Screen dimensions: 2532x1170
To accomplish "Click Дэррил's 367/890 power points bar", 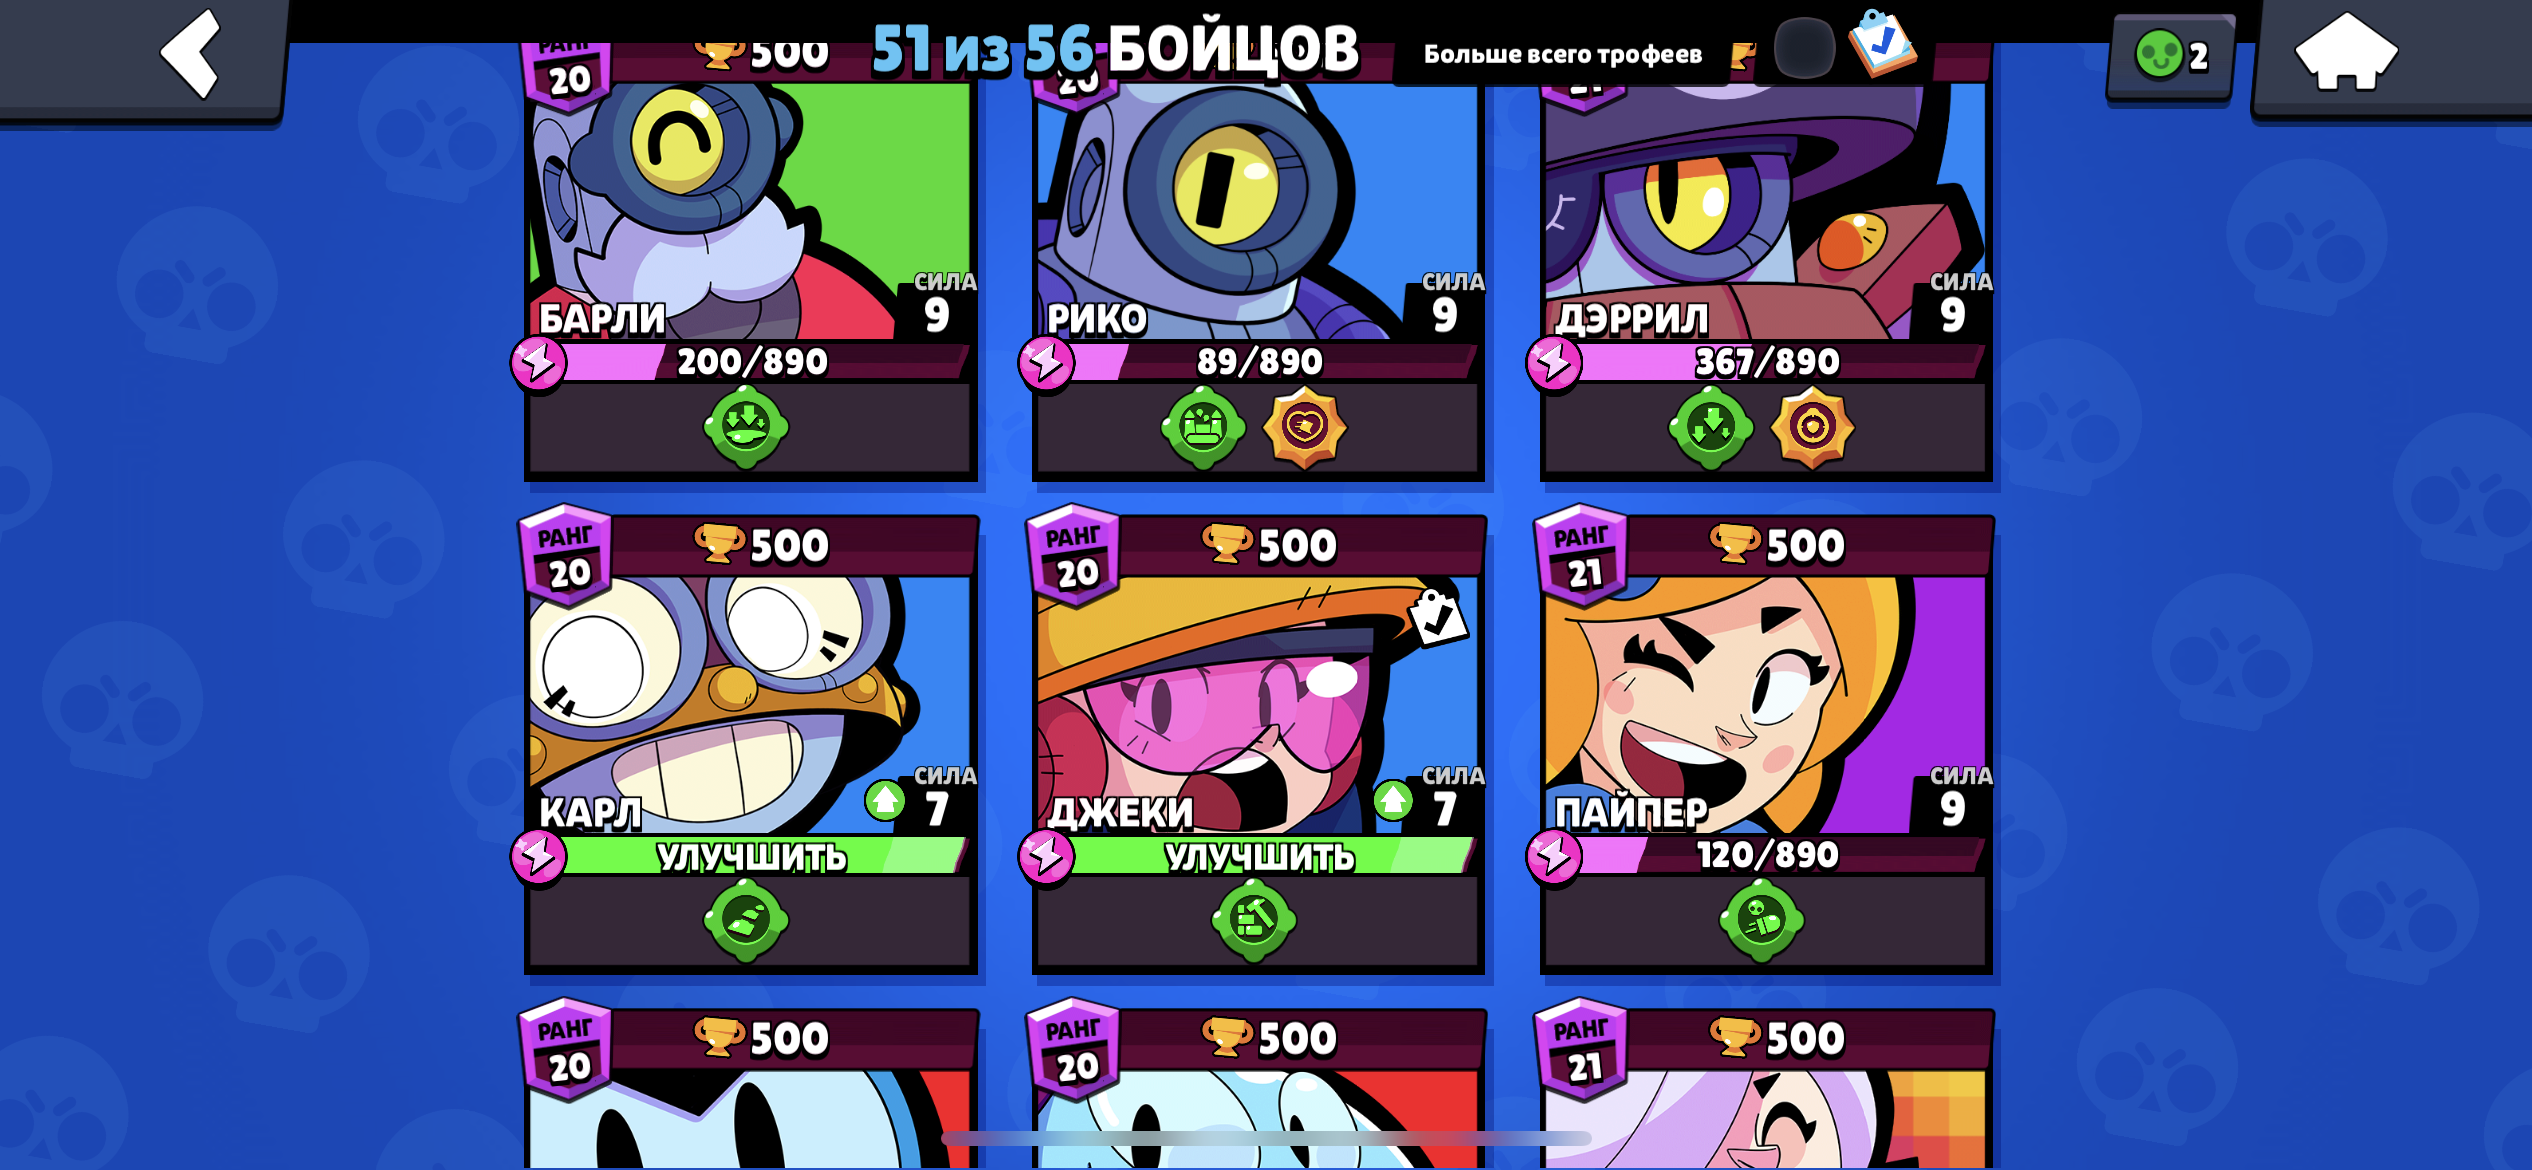I will 1767,362.
